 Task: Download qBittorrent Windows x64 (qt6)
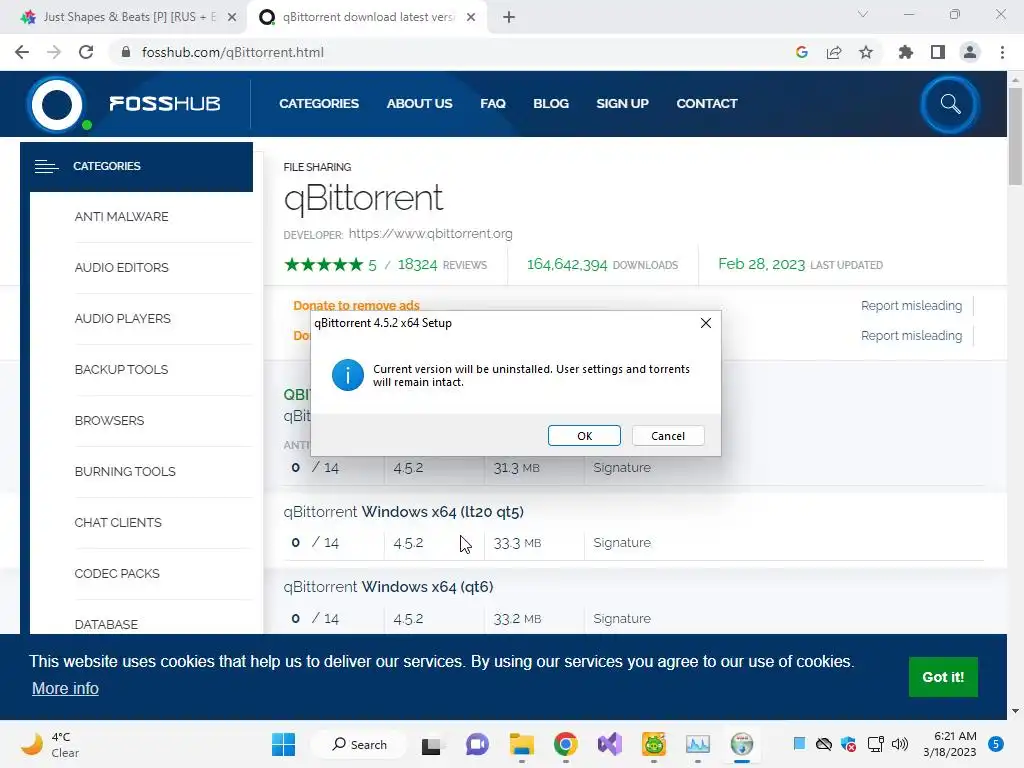[388, 587]
